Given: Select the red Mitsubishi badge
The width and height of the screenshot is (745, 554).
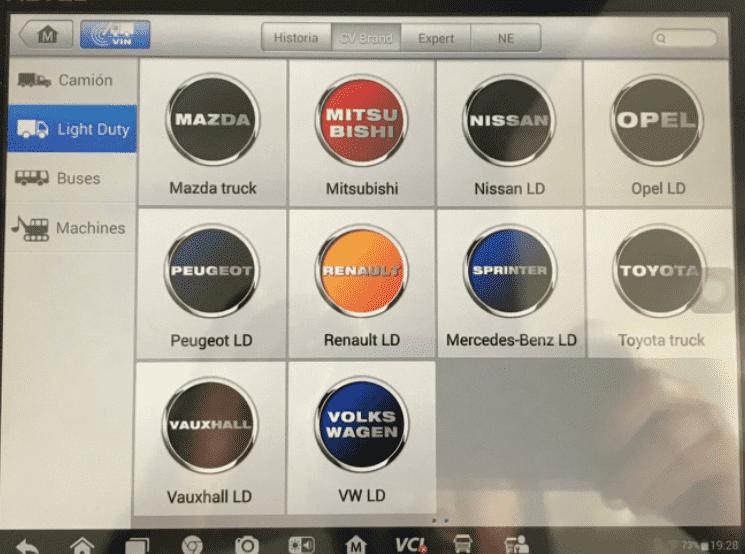Looking at the screenshot, I should point(361,122).
